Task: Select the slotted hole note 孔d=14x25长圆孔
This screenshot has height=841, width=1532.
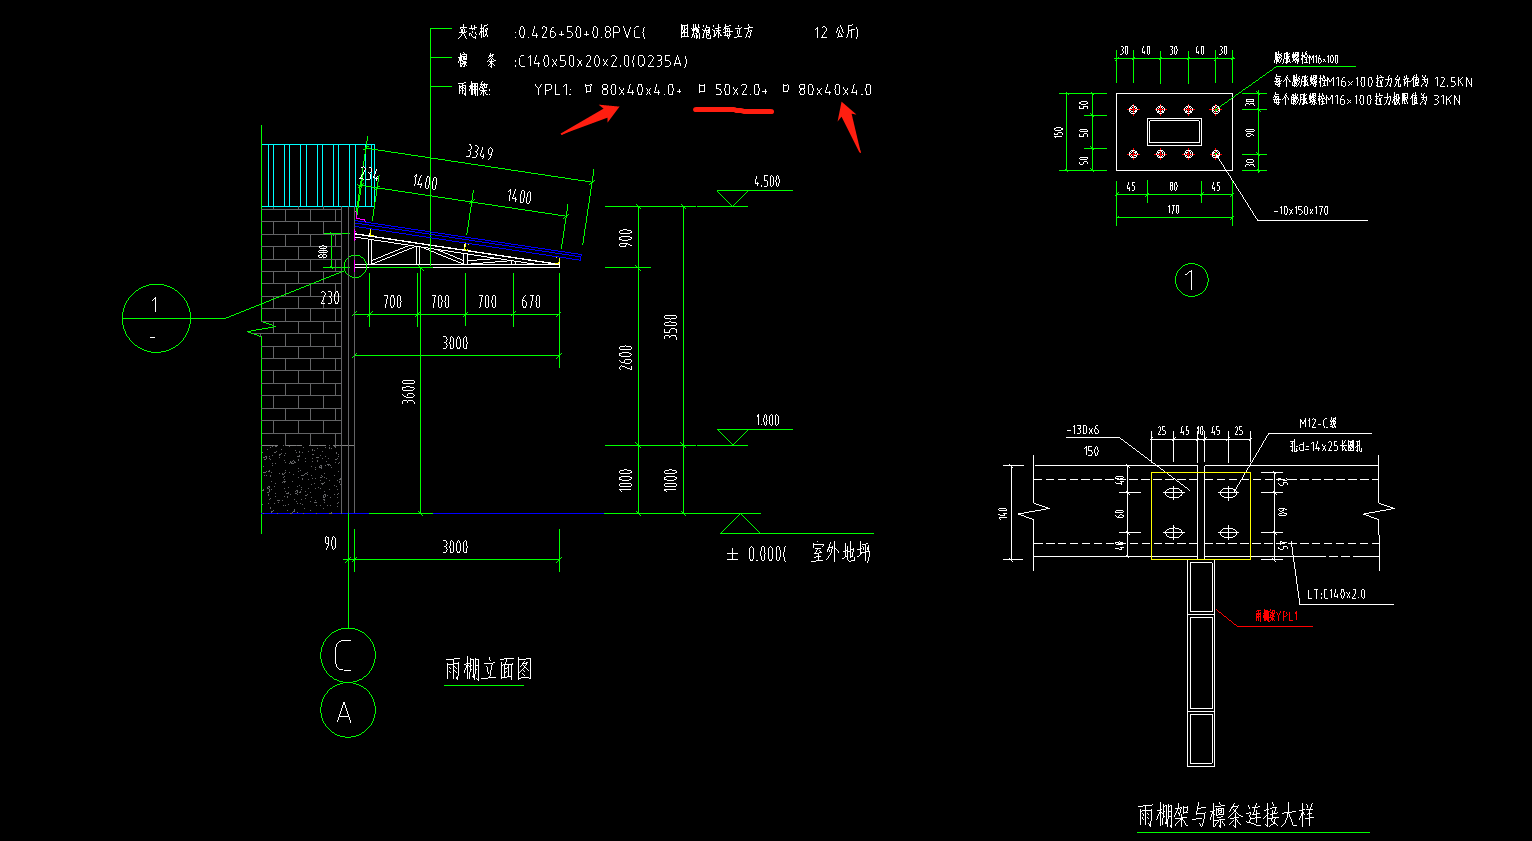Action: click(1325, 446)
